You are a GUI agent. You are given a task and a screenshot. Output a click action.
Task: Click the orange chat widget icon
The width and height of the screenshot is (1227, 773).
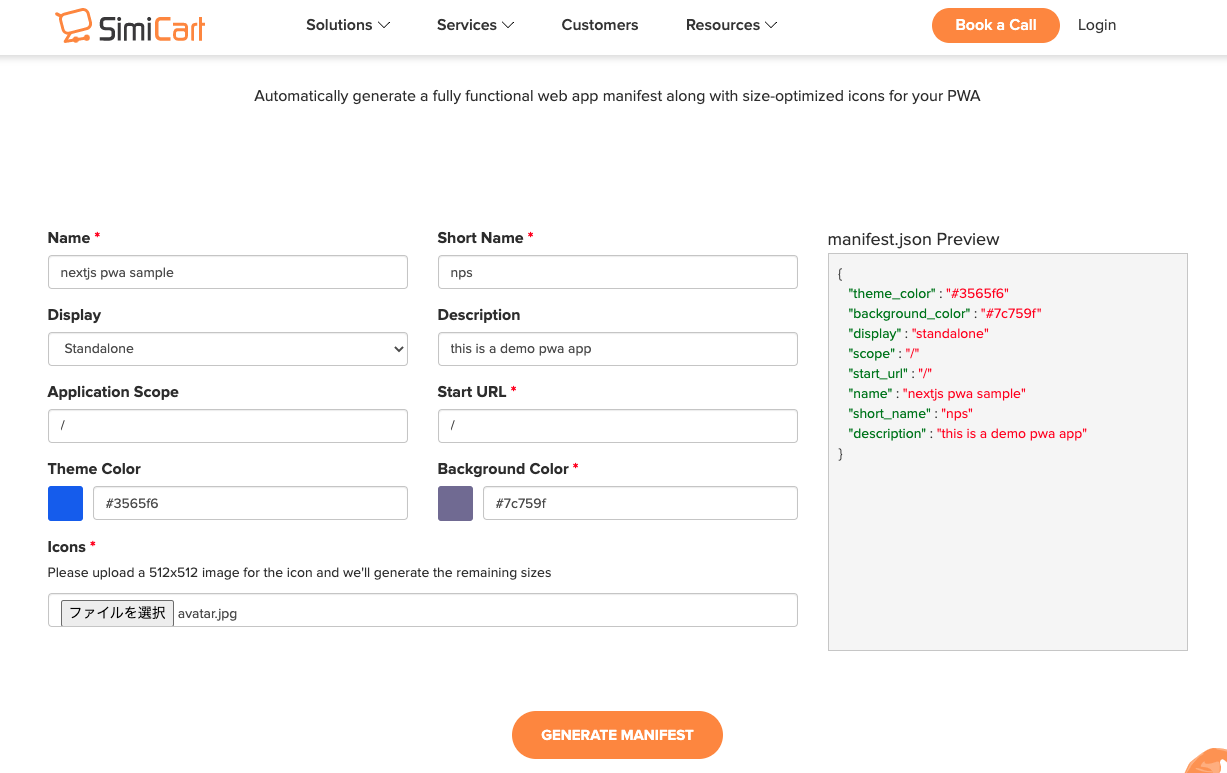(1210, 761)
